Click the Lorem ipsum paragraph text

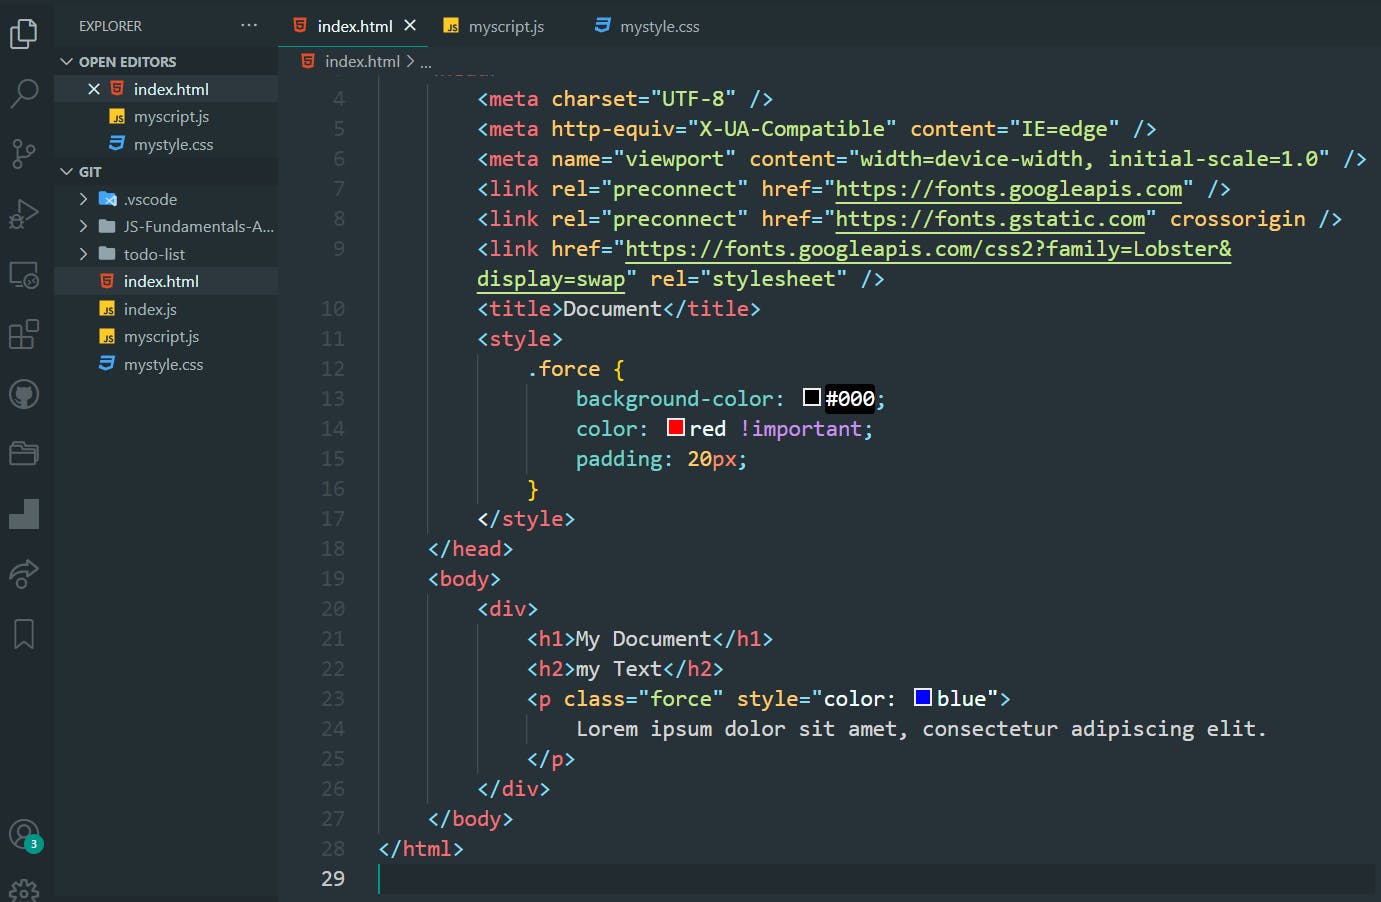pos(921,729)
